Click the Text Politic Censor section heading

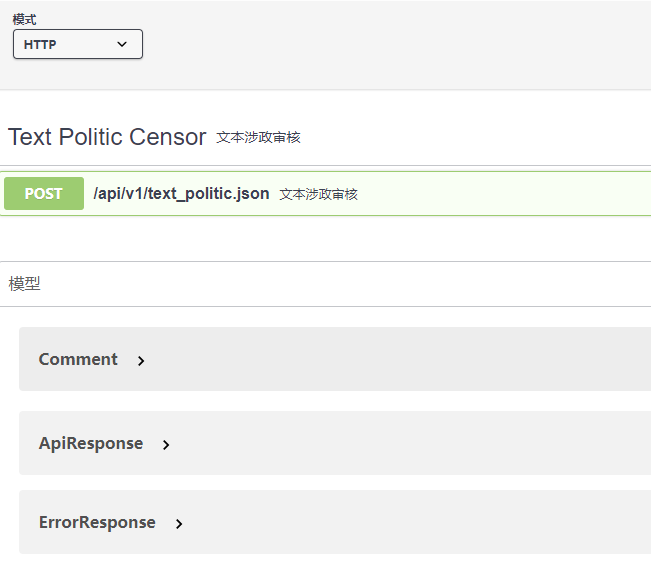coord(107,137)
